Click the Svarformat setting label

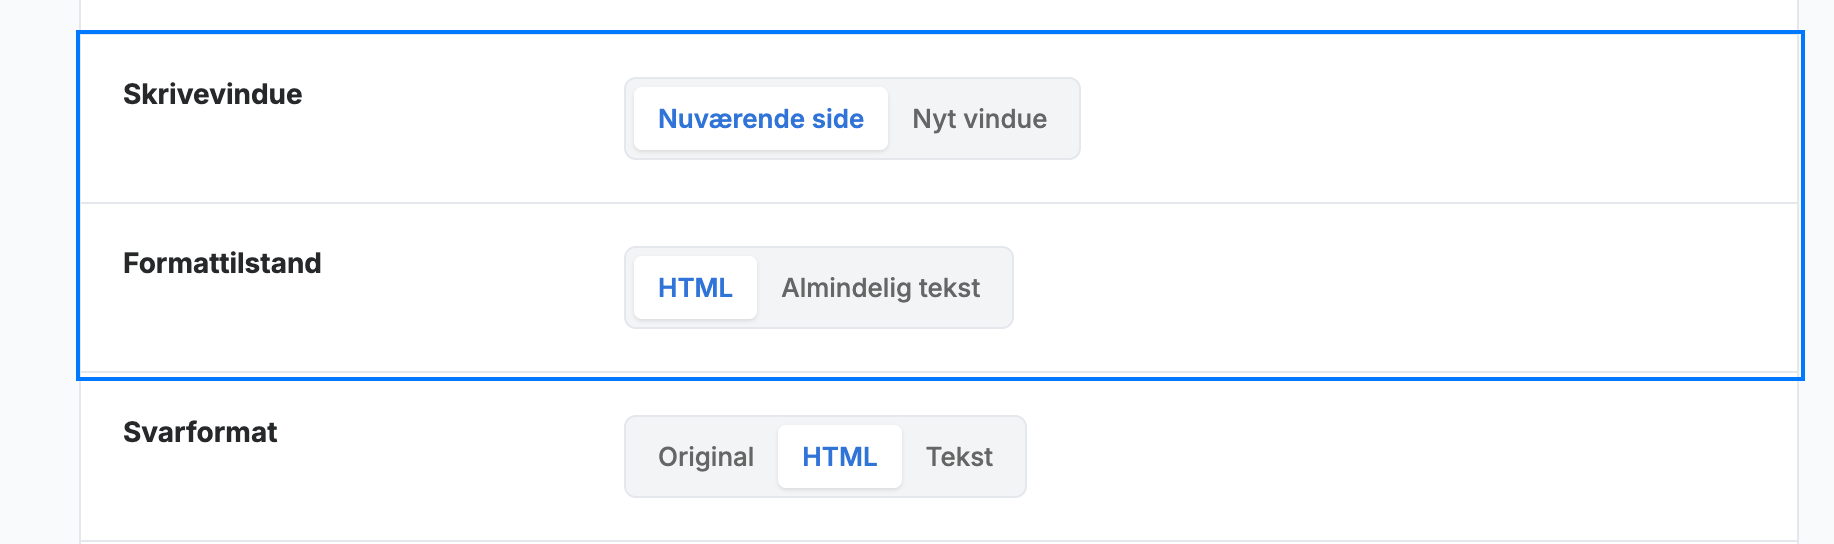click(200, 432)
